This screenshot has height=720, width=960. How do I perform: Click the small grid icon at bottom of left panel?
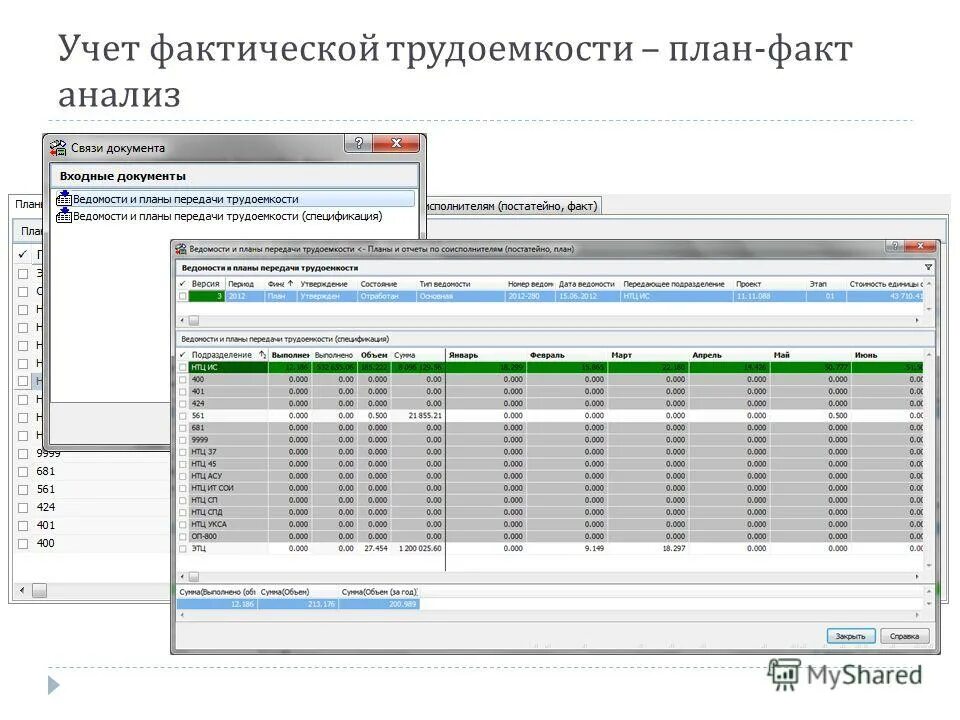(37, 590)
